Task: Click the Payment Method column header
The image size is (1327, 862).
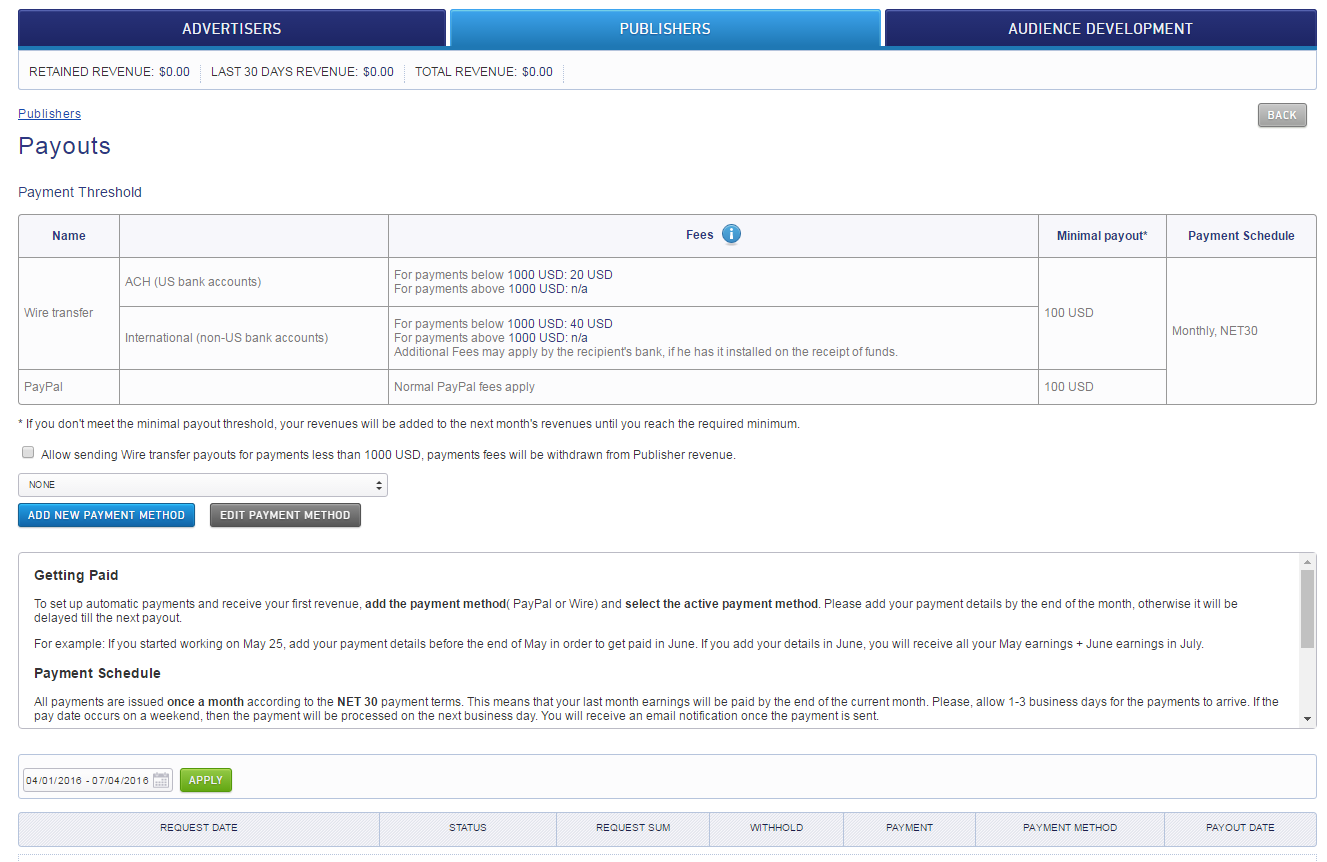Action: point(1070,828)
